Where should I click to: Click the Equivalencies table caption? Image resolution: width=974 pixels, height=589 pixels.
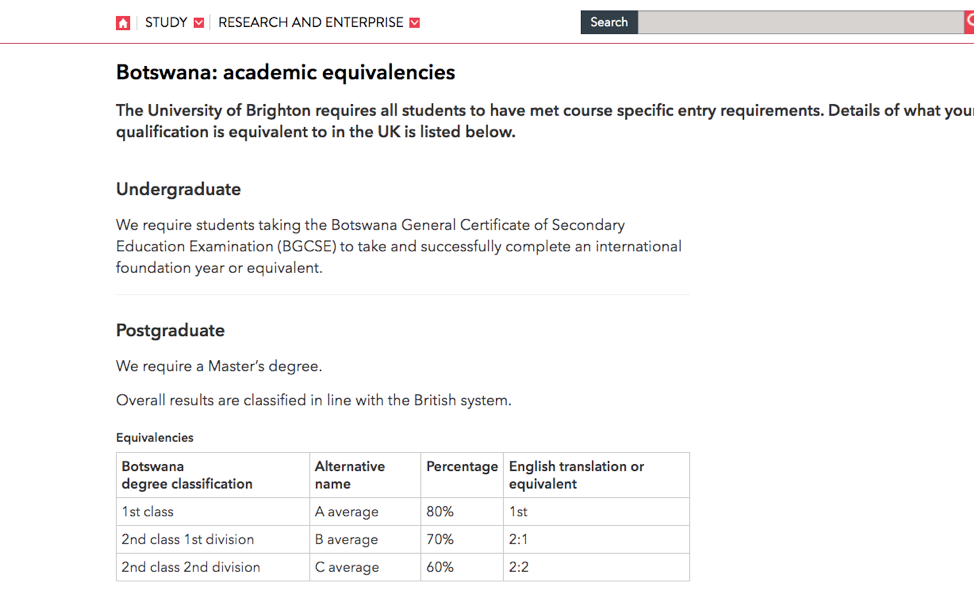tap(155, 438)
